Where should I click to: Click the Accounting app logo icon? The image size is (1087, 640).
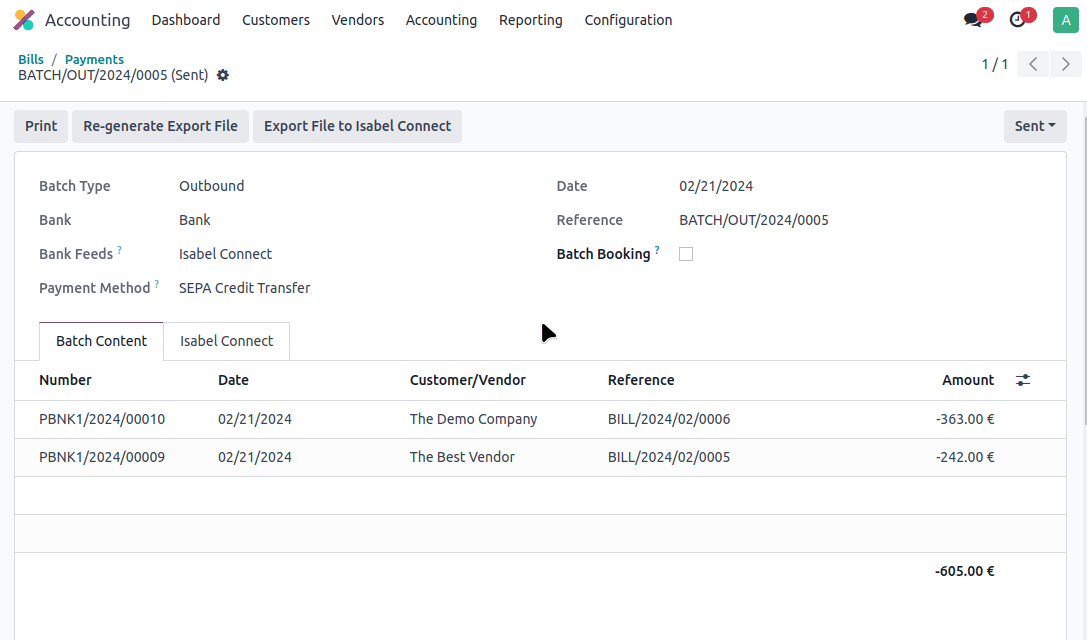pos(23,20)
